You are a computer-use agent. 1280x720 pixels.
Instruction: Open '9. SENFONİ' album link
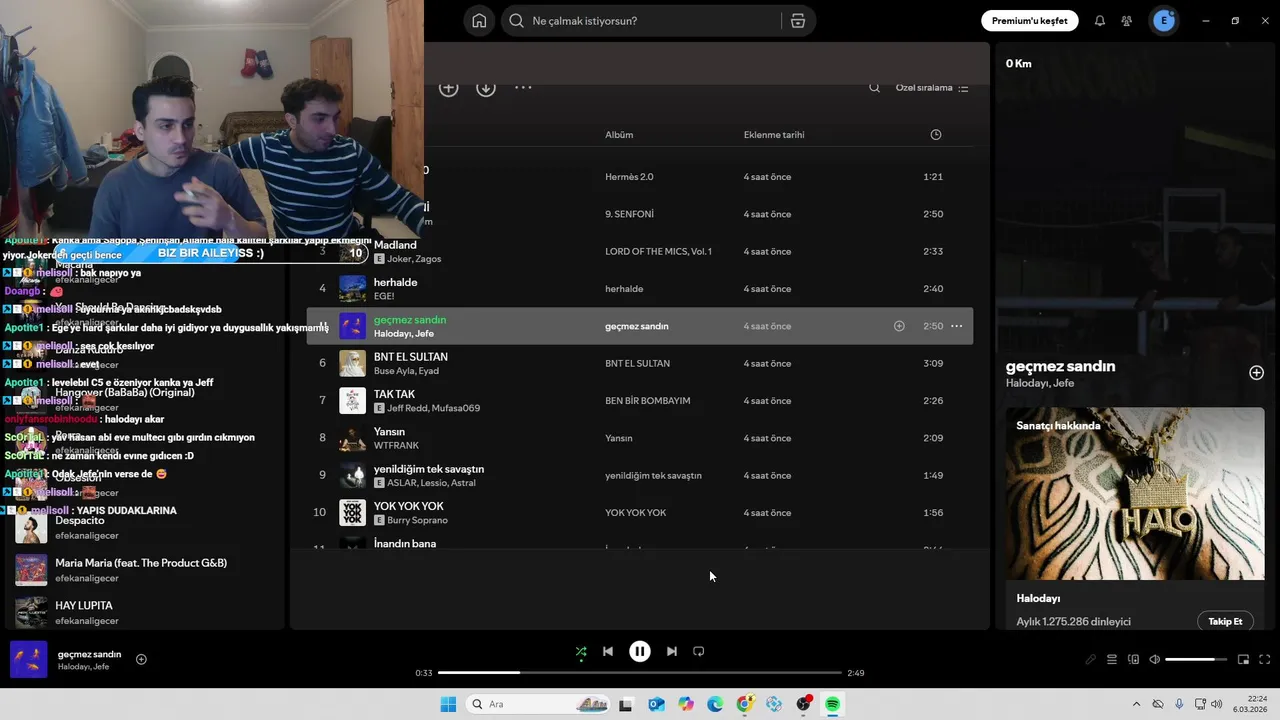click(x=629, y=214)
